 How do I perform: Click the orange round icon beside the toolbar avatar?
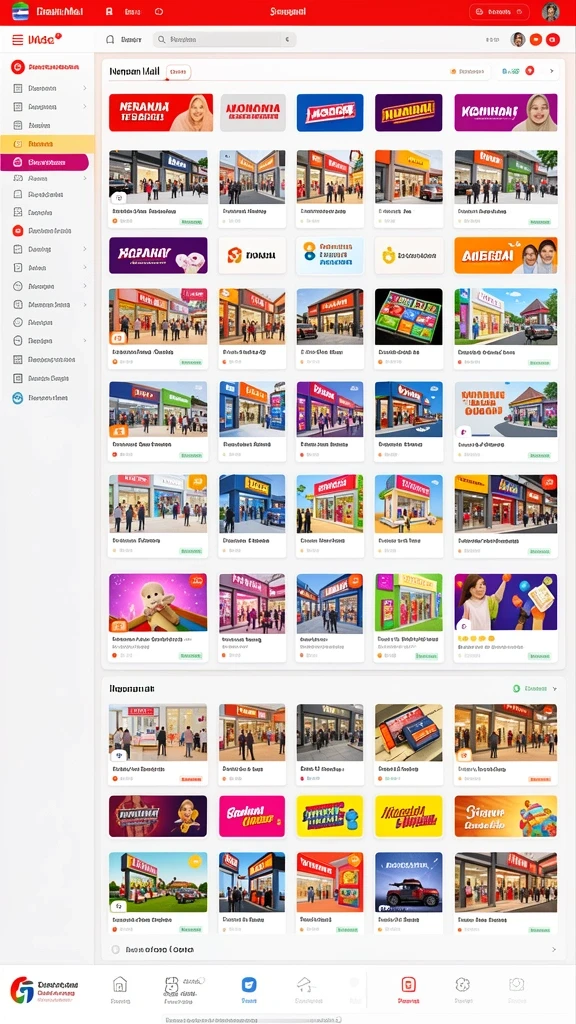(536, 40)
